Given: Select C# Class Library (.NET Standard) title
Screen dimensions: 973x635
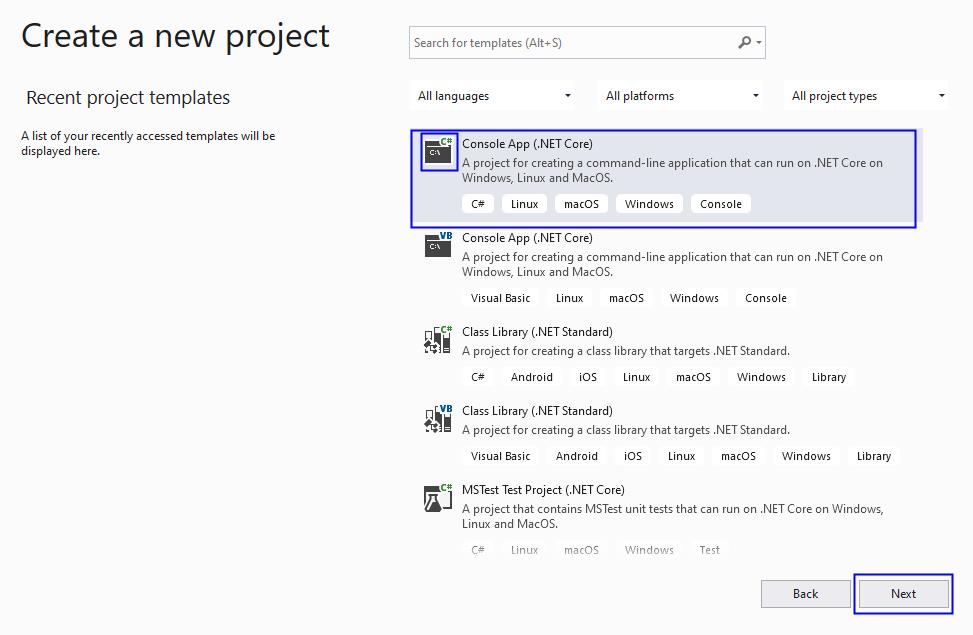Looking at the screenshot, I should coord(537,332).
